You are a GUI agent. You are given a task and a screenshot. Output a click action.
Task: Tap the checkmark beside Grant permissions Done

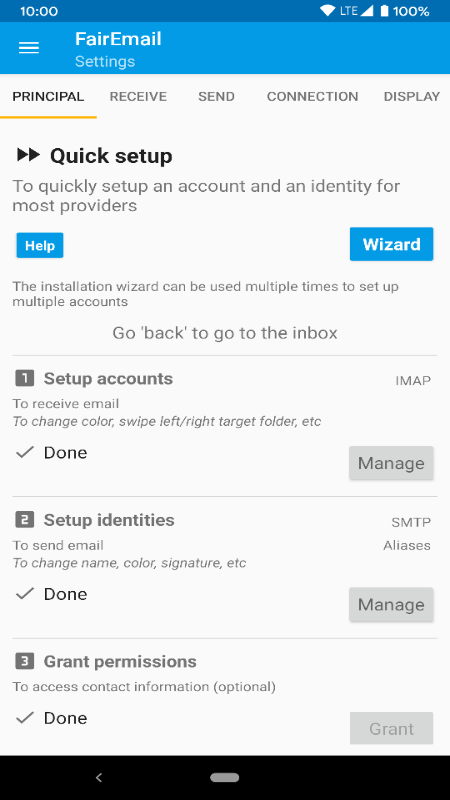coord(24,718)
